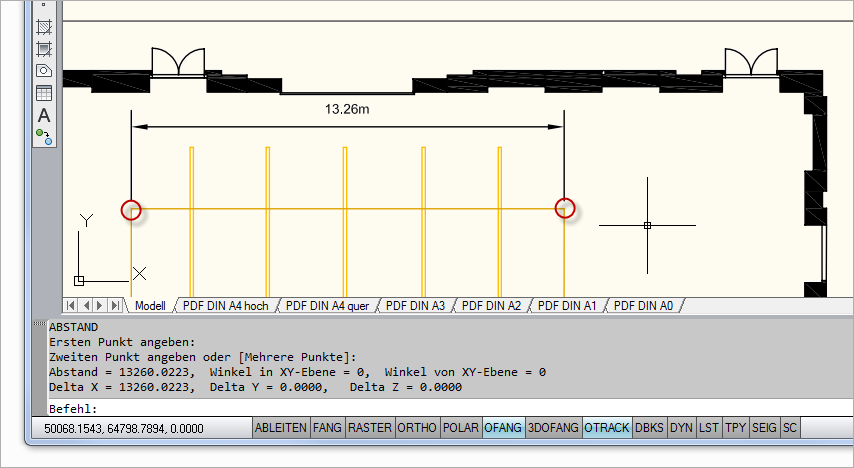Open the Table tool
Image resolution: width=854 pixels, height=468 pixels.
(44, 93)
